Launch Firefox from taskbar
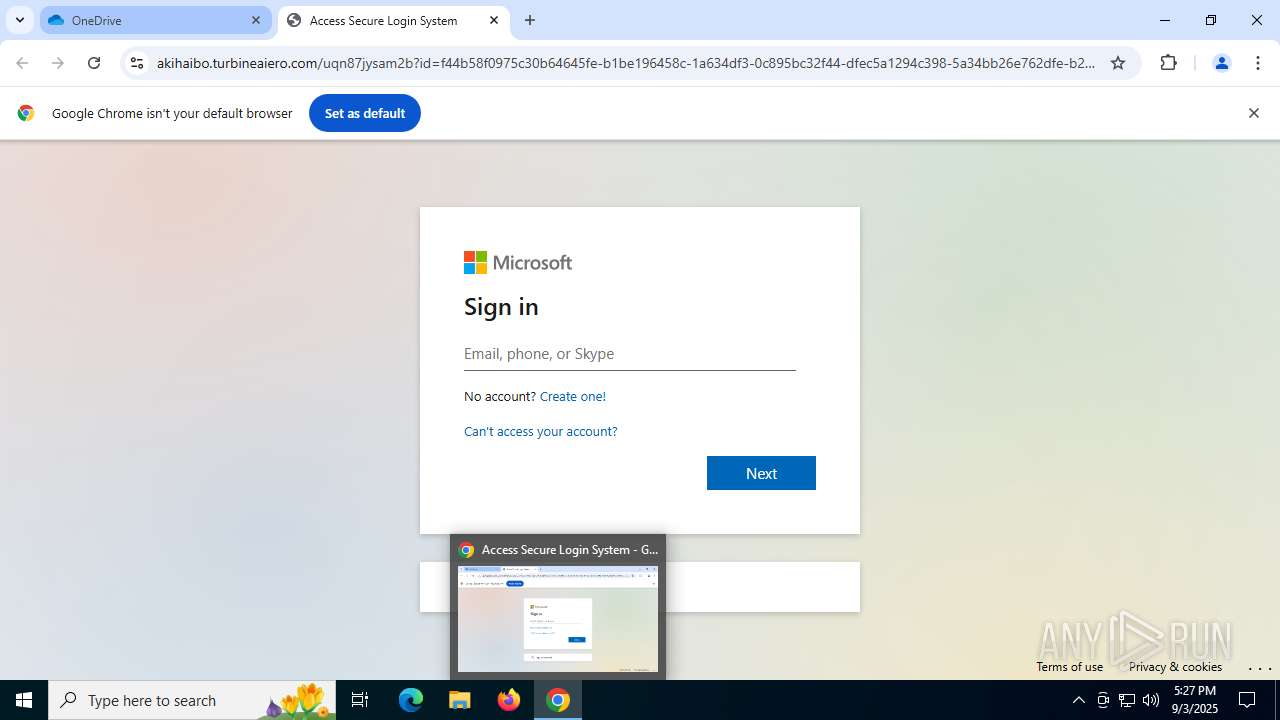Image resolution: width=1280 pixels, height=720 pixels. (x=509, y=700)
